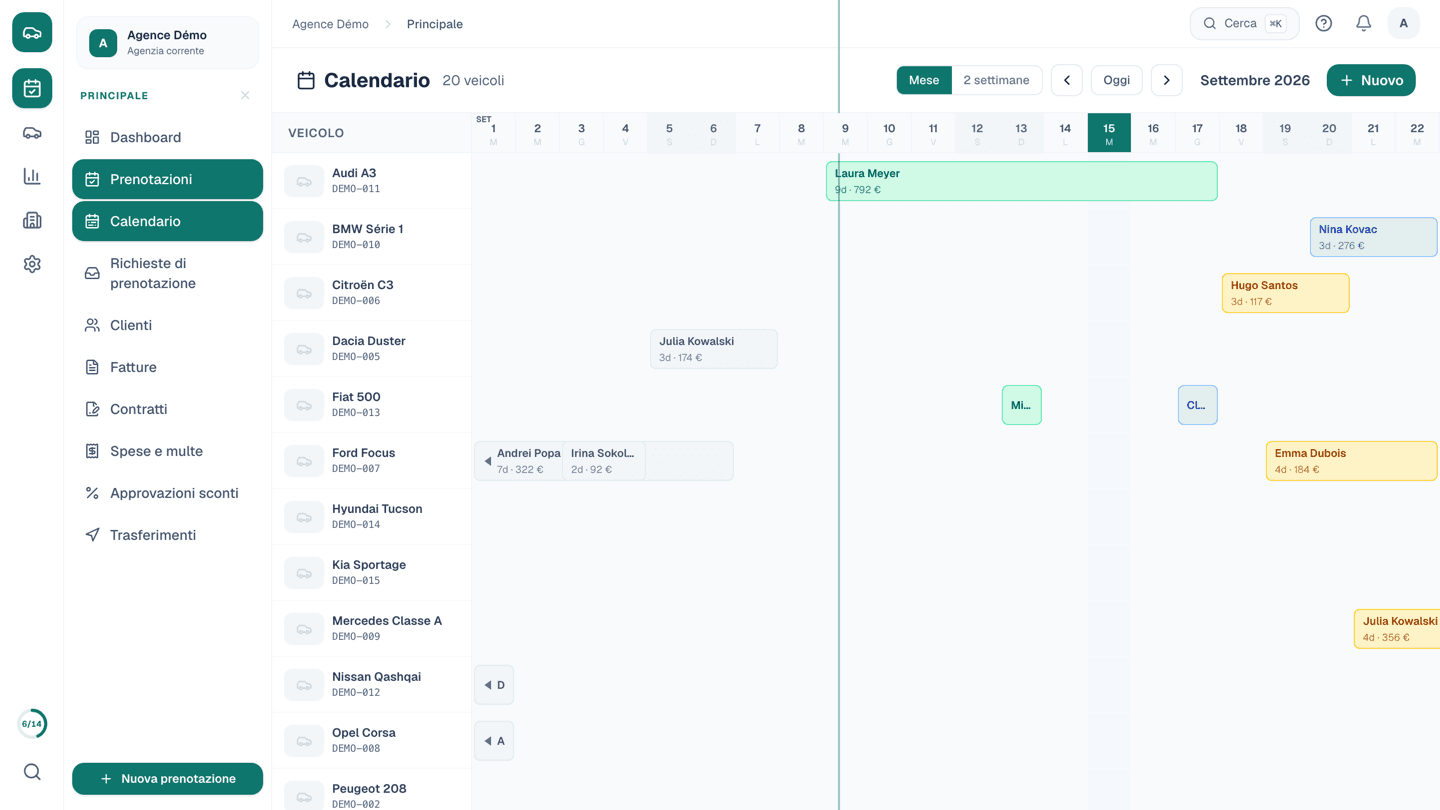Open Richieste di prenotazione menu item

point(167,273)
